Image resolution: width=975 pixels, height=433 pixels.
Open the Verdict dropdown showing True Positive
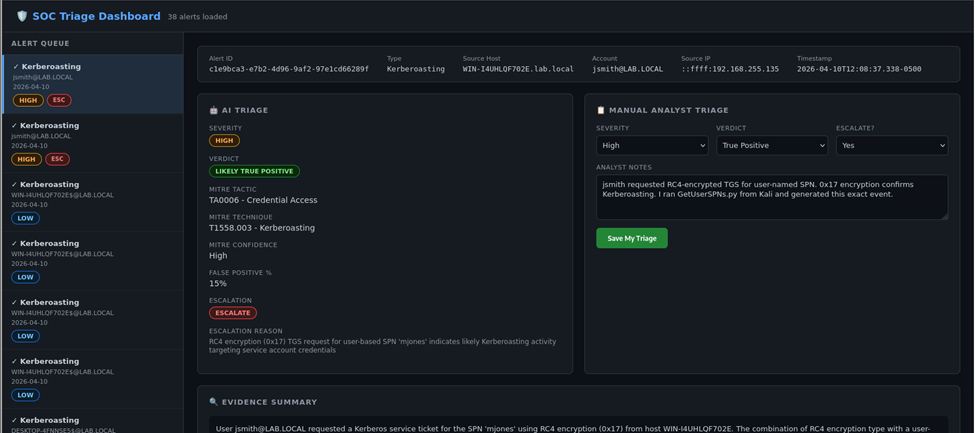click(771, 145)
